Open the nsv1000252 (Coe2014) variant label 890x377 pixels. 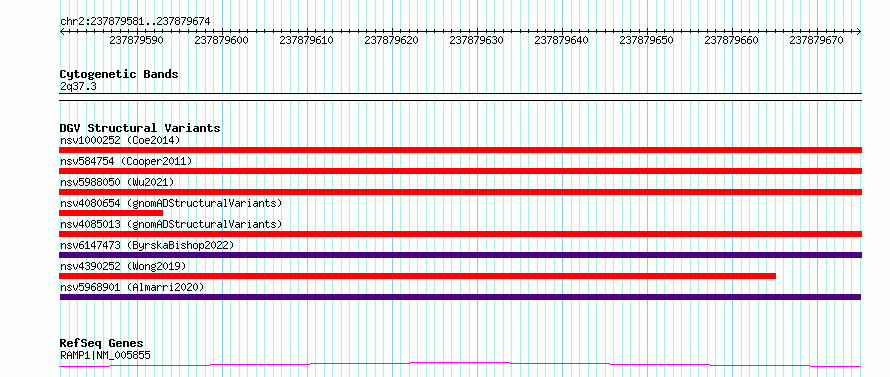coord(120,140)
